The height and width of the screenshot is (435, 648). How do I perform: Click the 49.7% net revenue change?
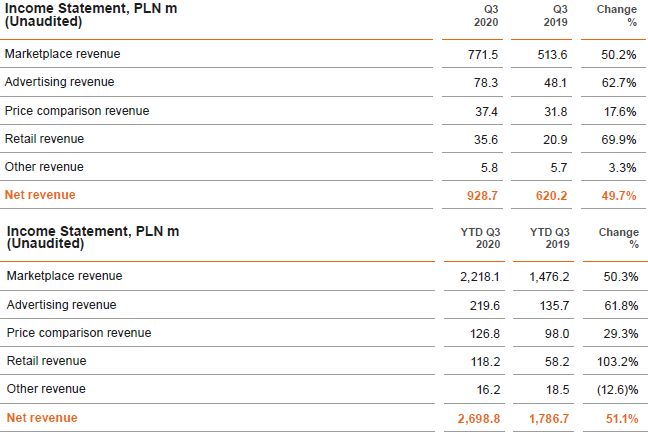(619, 195)
